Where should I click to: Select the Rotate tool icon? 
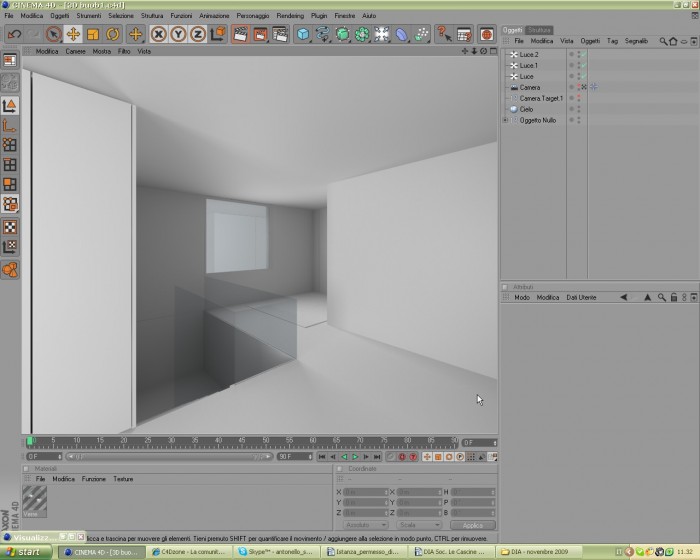click(112, 34)
